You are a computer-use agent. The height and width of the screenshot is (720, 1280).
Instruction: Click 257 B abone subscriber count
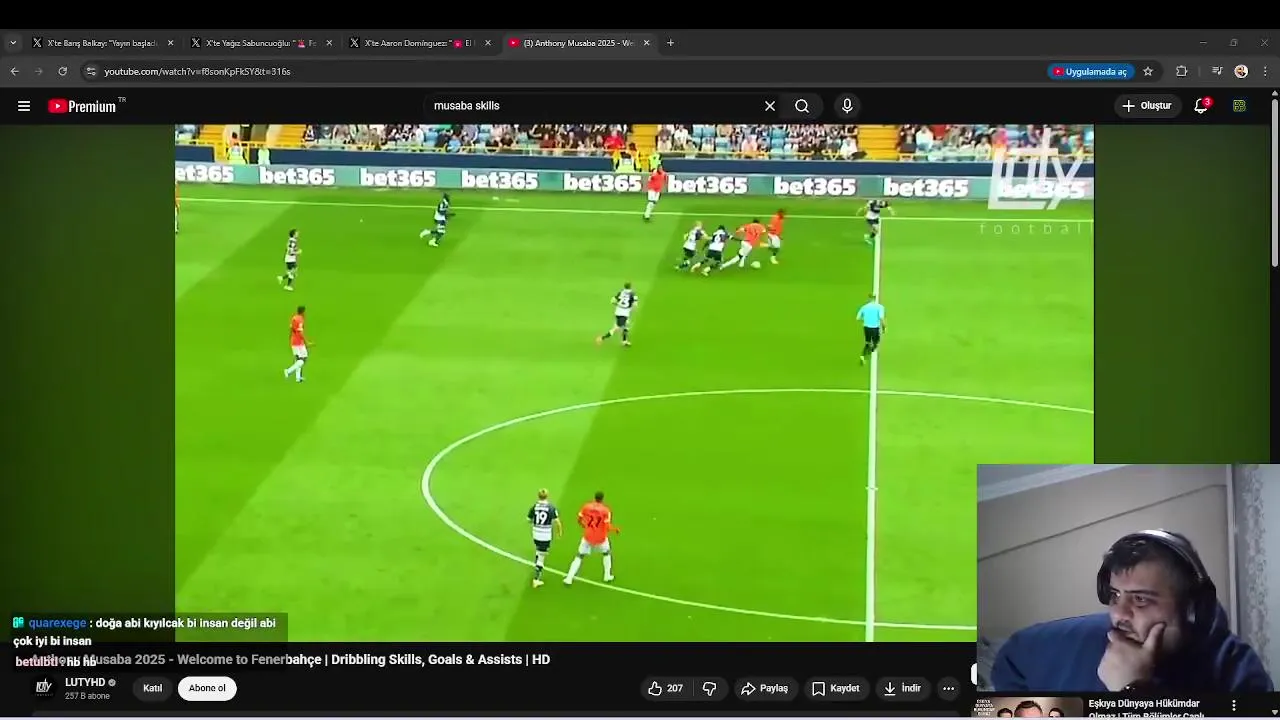point(87,696)
